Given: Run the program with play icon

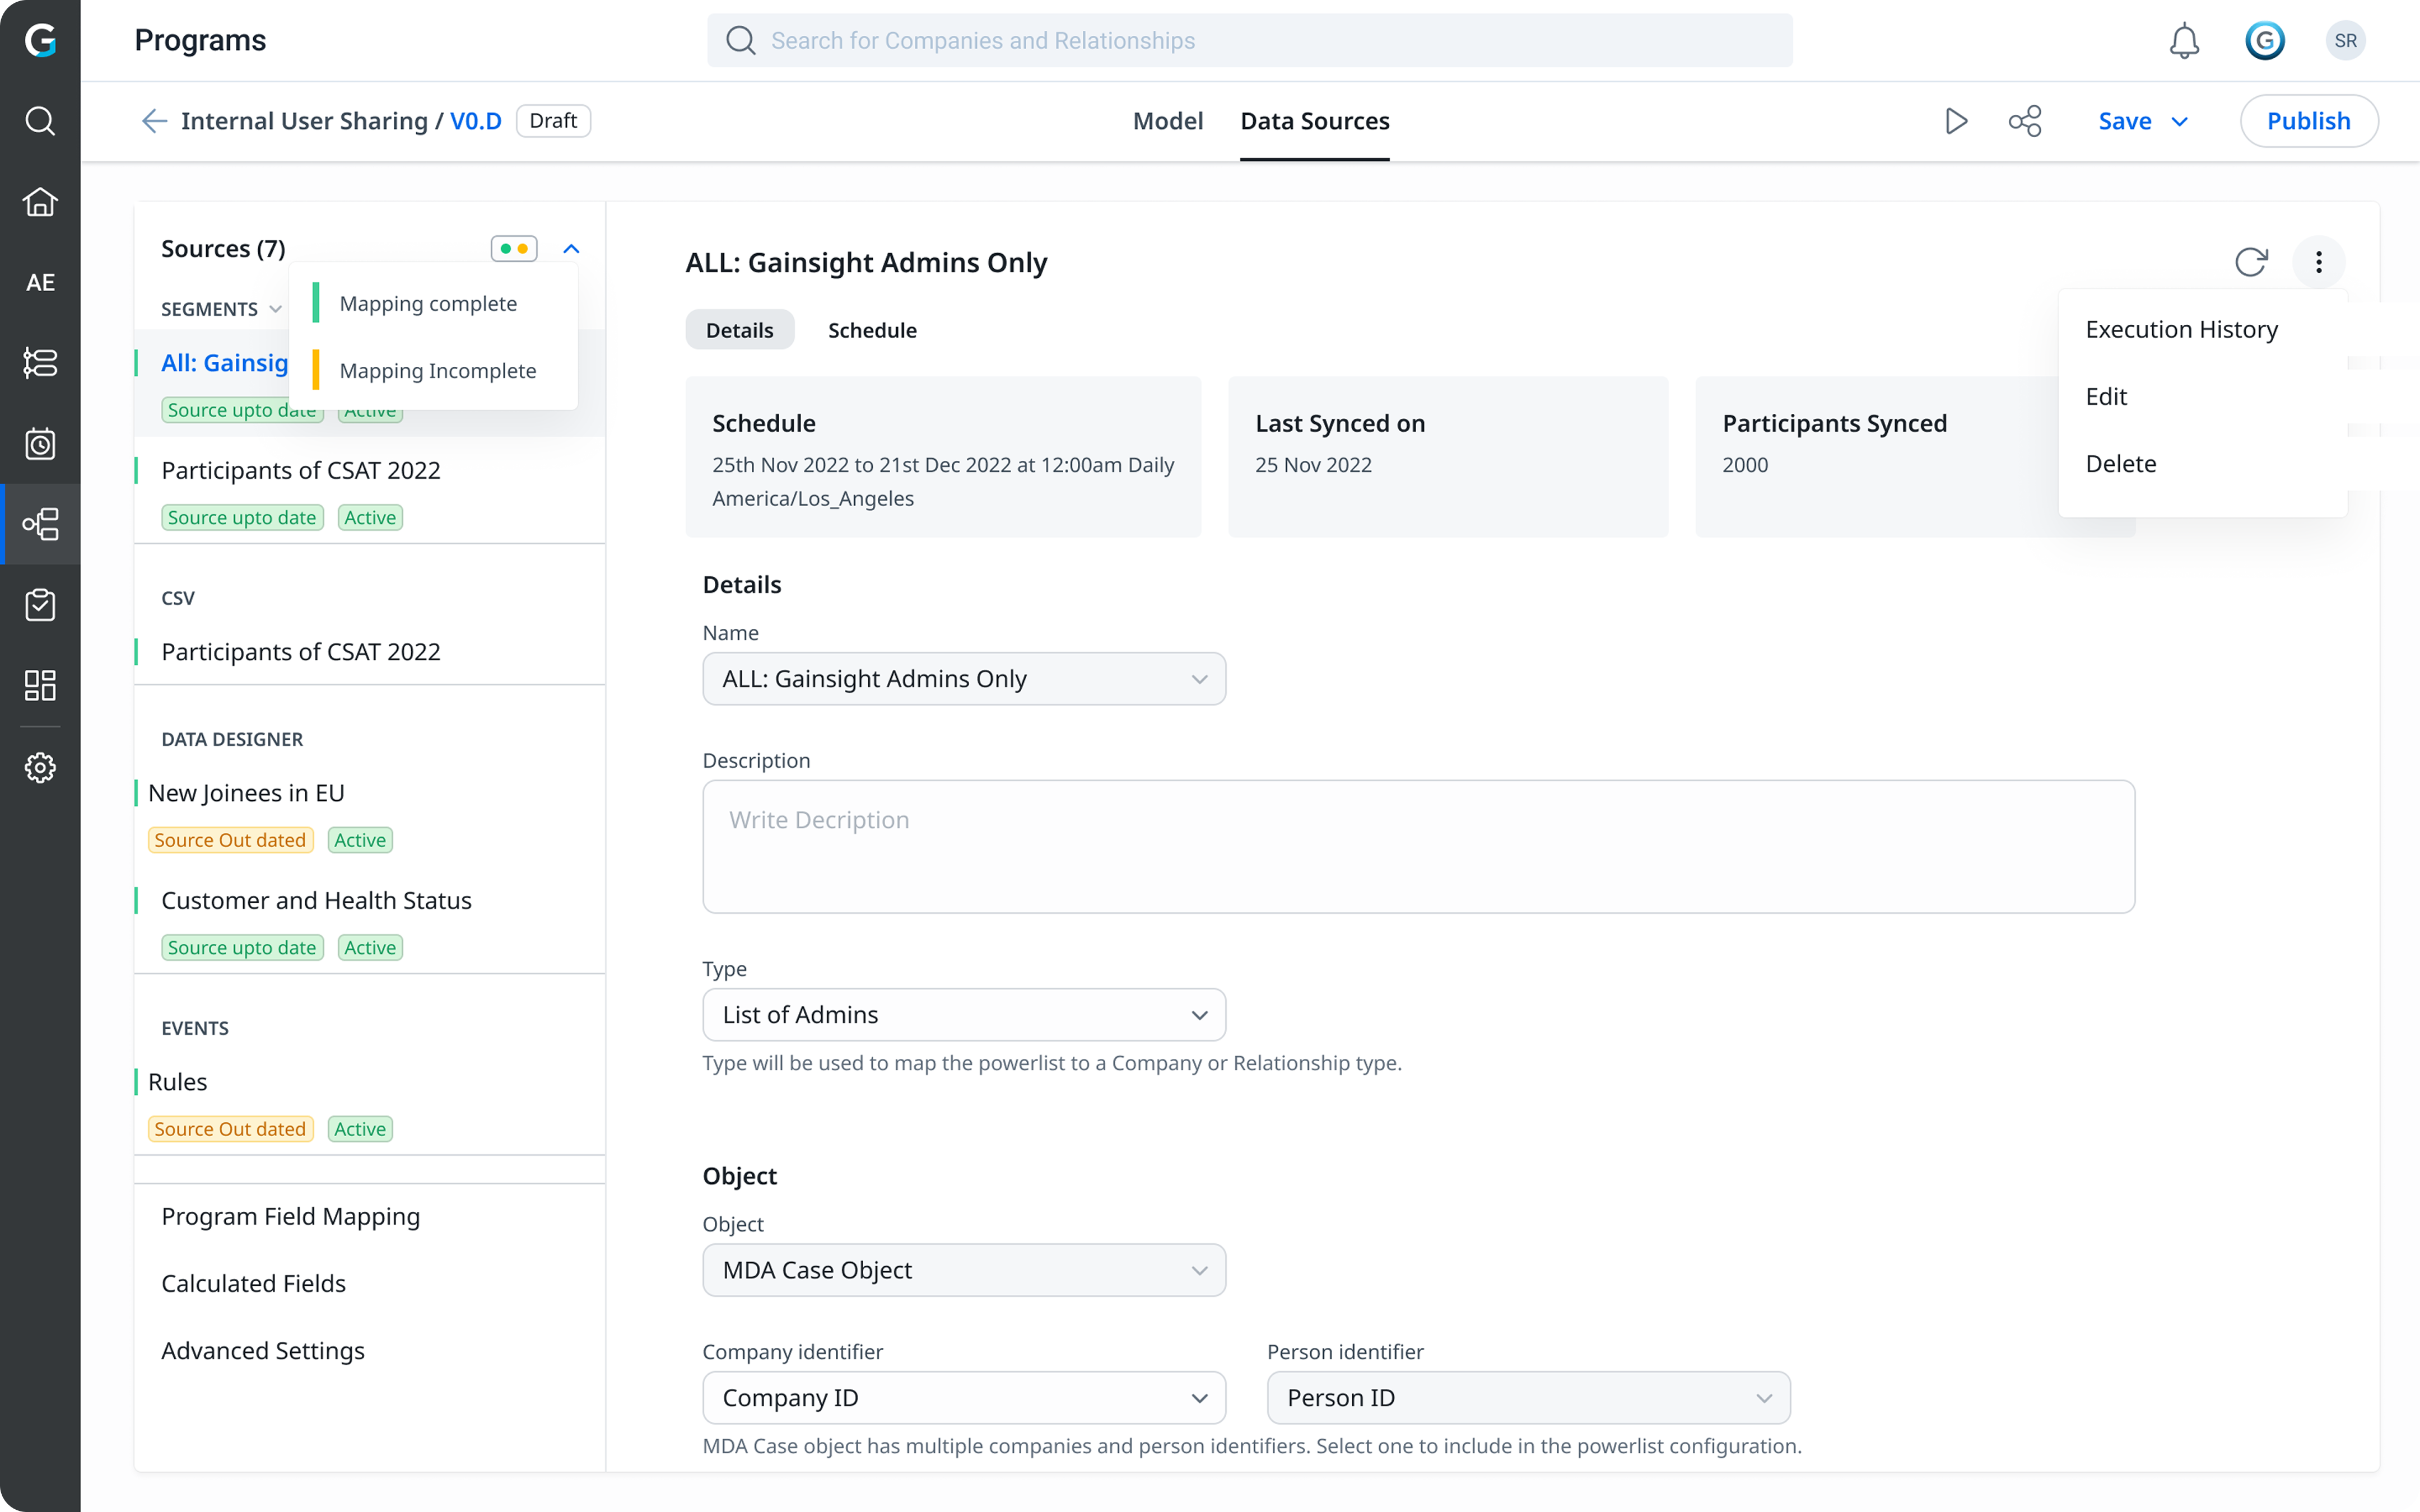Looking at the screenshot, I should 1957,121.
